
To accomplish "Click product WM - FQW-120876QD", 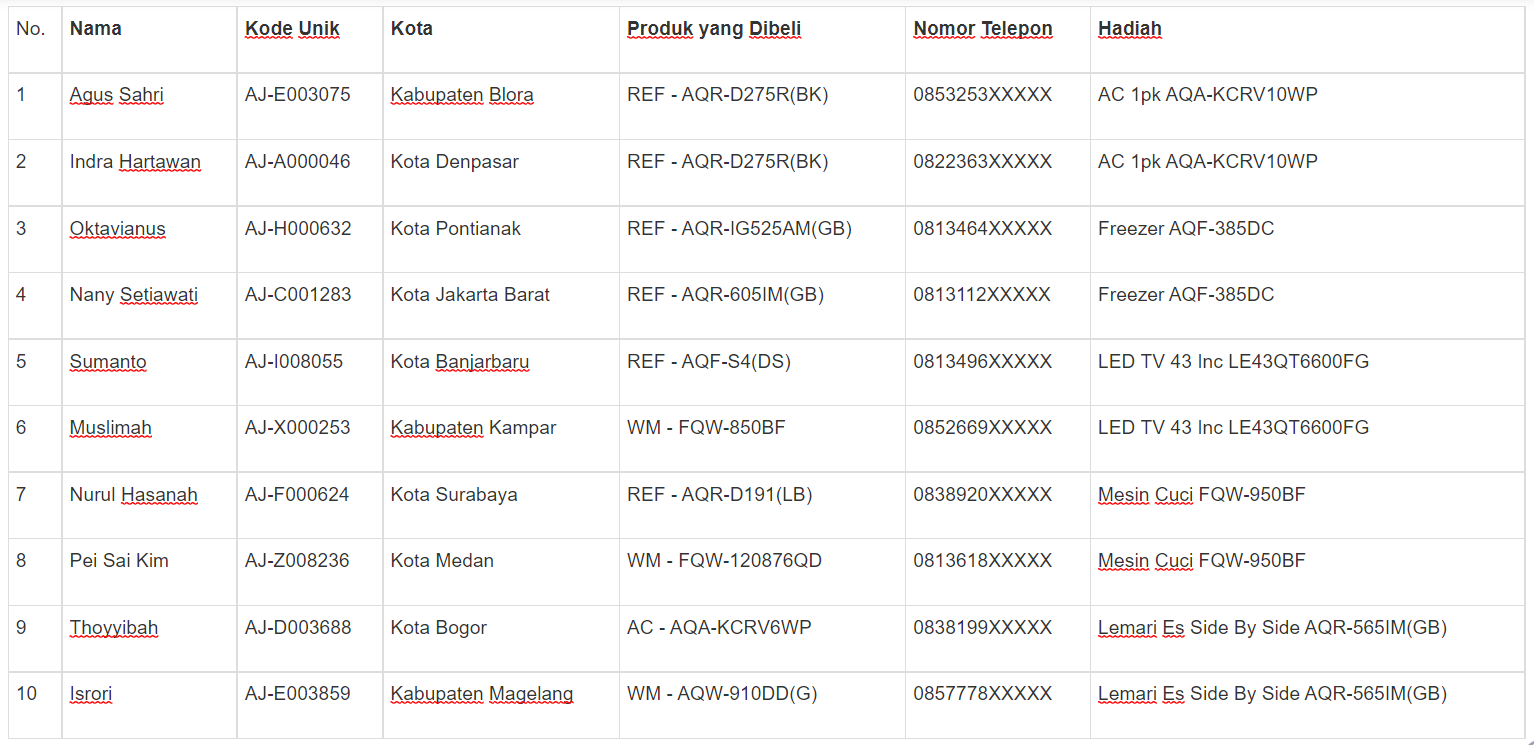I will [x=724, y=561].
